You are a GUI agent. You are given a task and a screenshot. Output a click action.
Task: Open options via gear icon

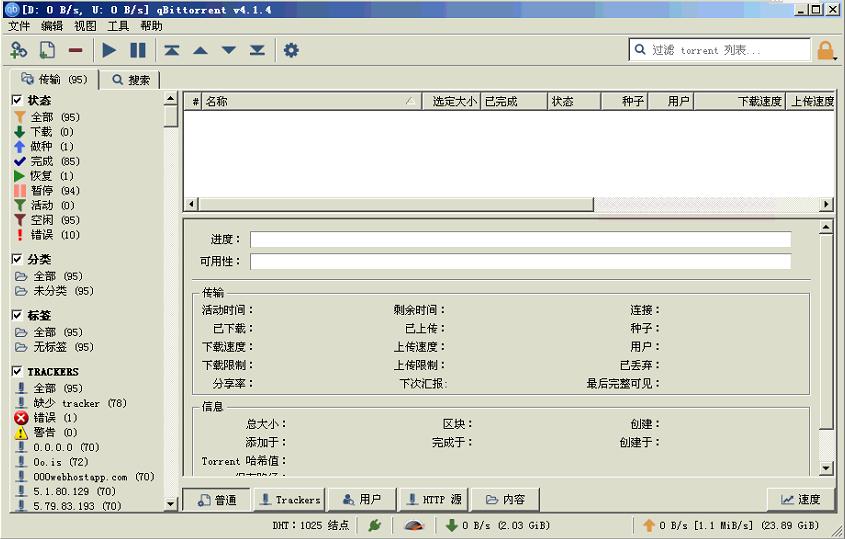pos(291,50)
